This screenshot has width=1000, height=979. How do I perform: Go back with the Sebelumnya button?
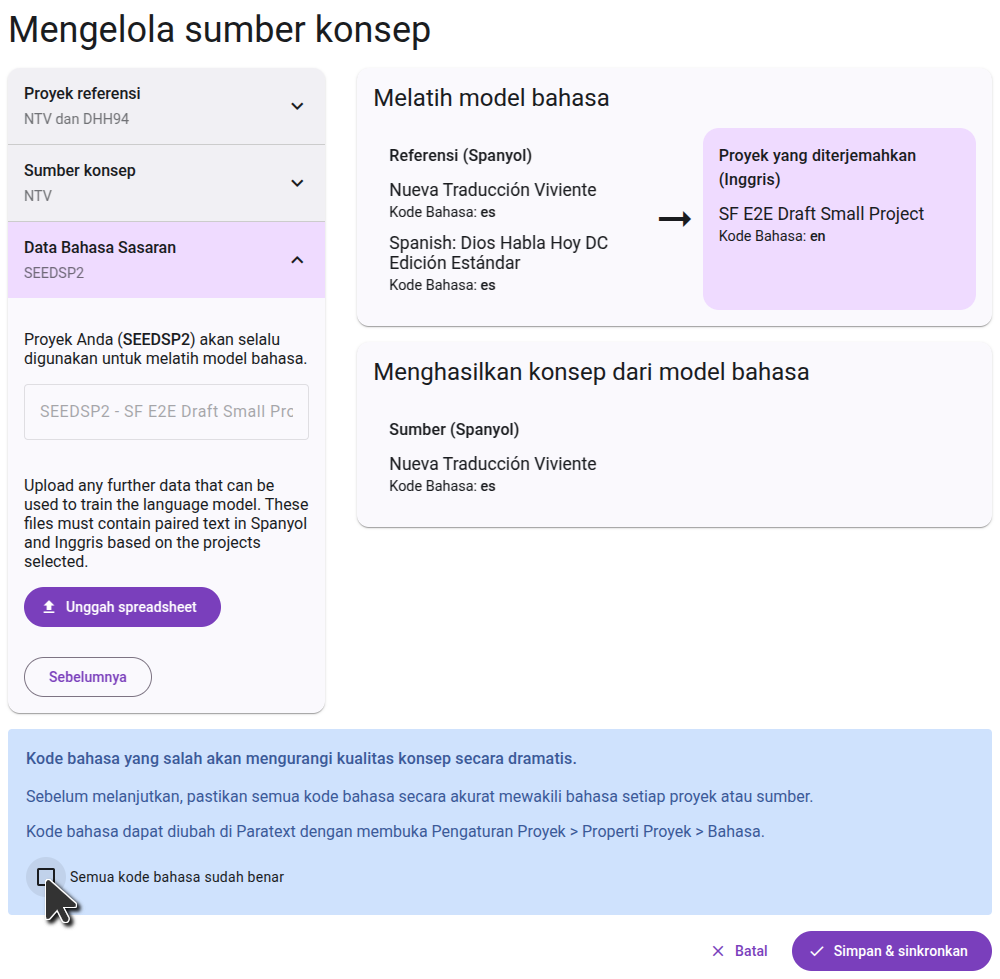tap(88, 677)
